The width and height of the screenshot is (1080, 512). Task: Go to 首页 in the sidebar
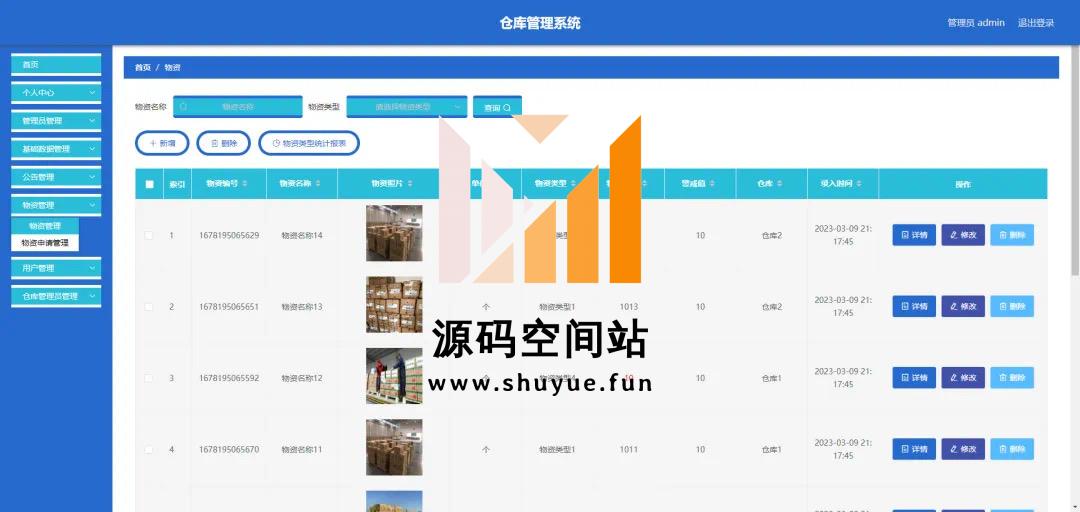point(56,65)
